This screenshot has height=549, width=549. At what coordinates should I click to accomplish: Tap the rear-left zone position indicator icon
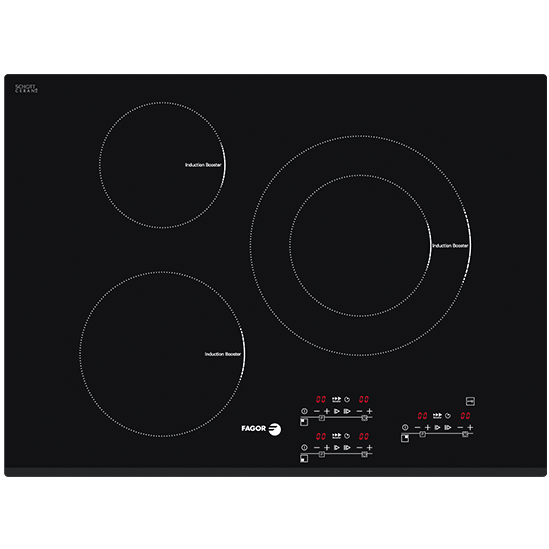pos(304,422)
